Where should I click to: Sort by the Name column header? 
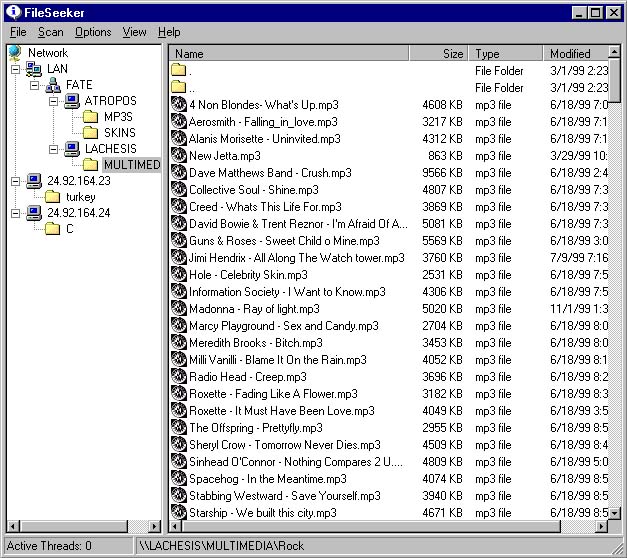[289, 53]
